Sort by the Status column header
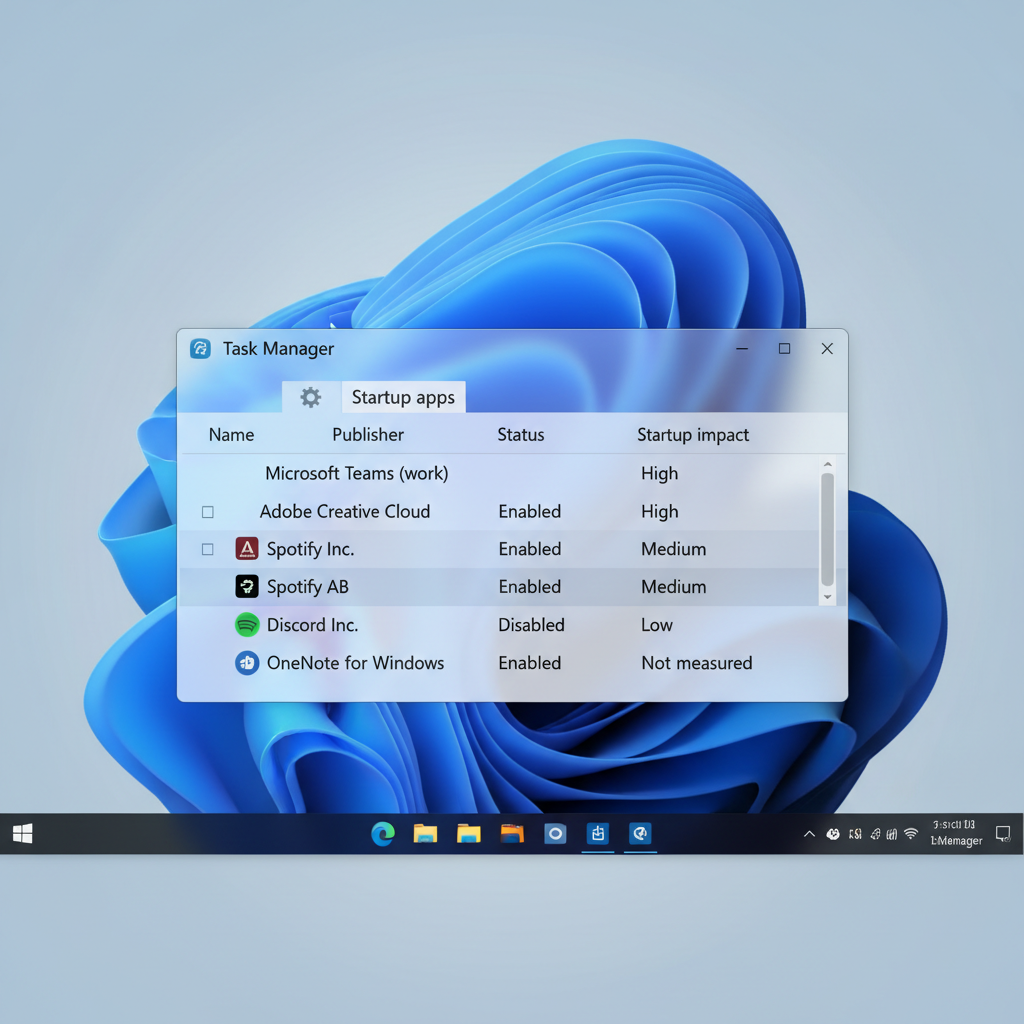 point(520,435)
